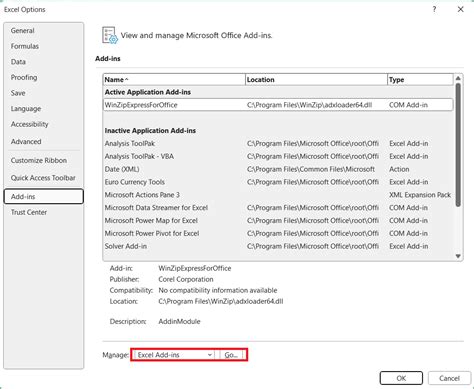Click the list scroll up arrow
474x389 pixels.
tap(458, 79)
